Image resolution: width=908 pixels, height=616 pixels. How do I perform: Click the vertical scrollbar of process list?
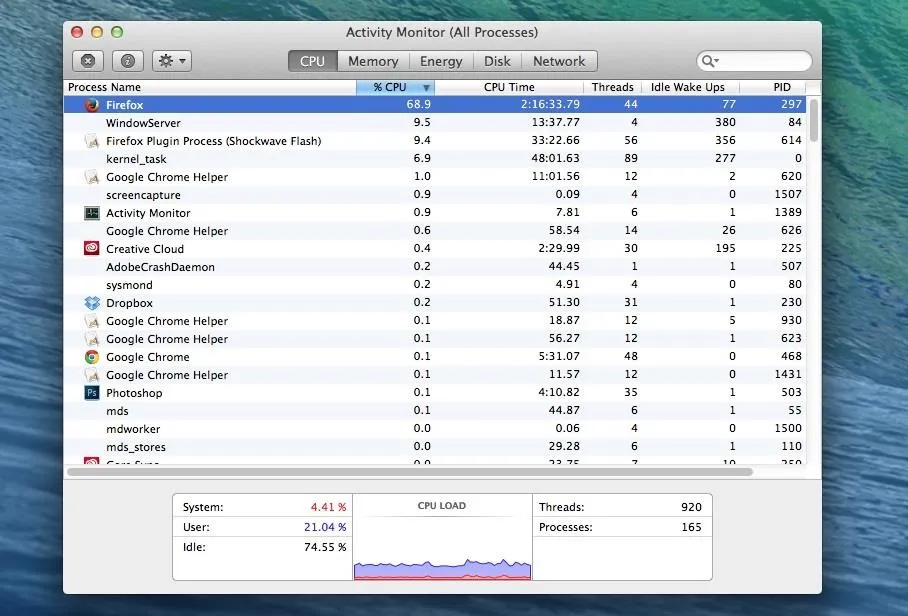[814, 120]
